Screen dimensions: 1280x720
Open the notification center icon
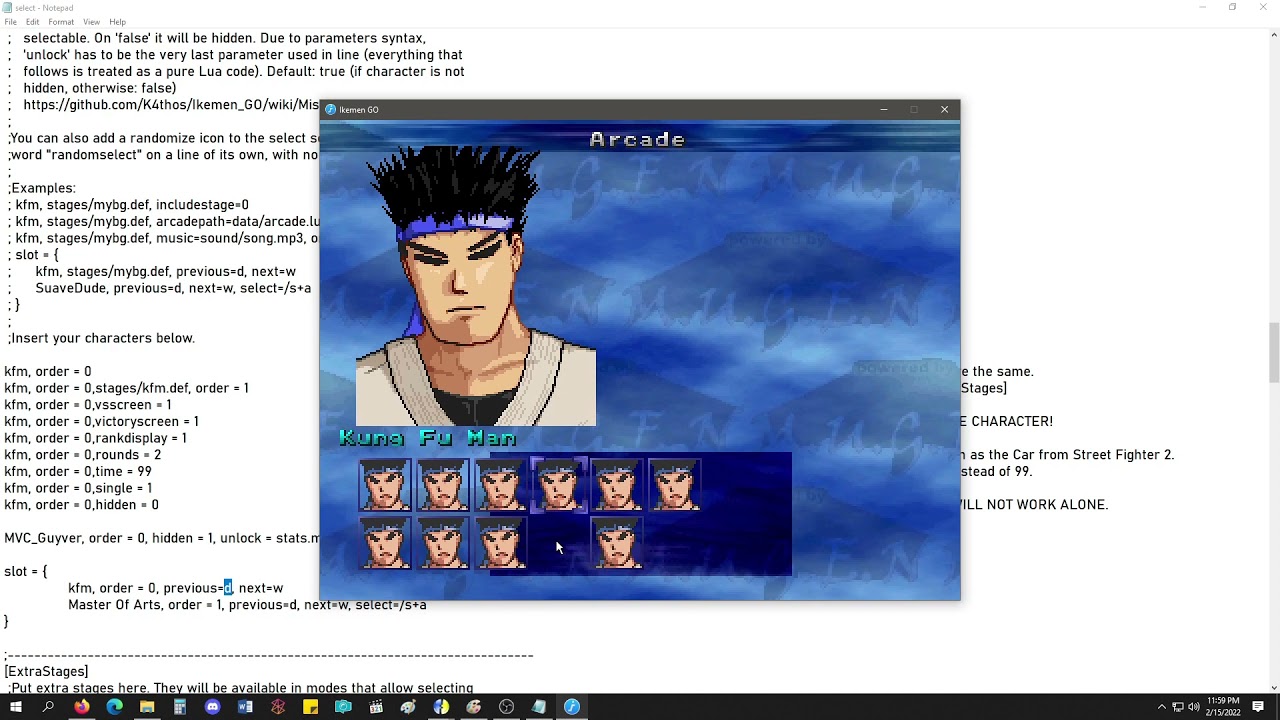click(1258, 707)
